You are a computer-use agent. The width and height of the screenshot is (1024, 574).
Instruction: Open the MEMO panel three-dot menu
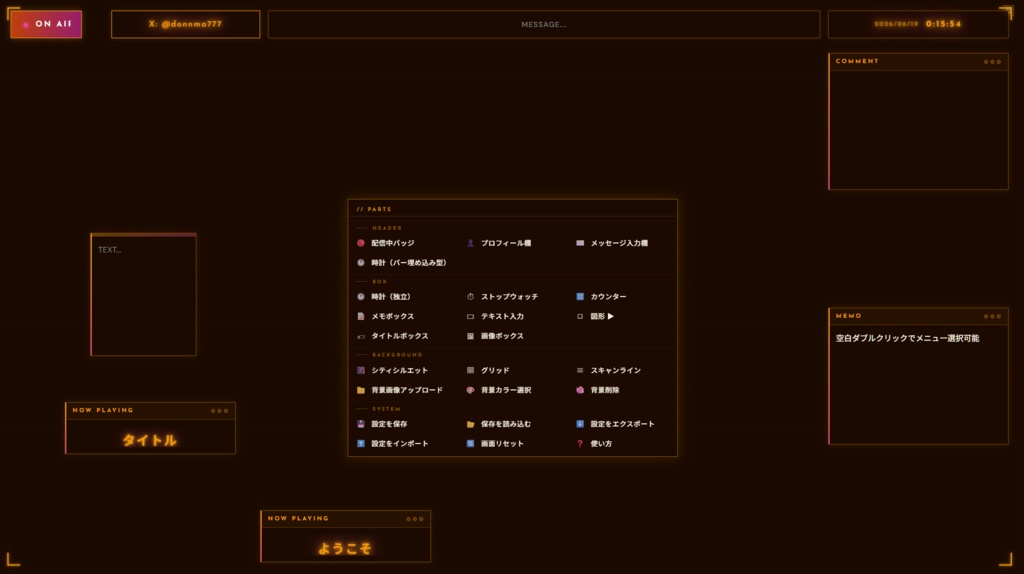(x=992, y=316)
